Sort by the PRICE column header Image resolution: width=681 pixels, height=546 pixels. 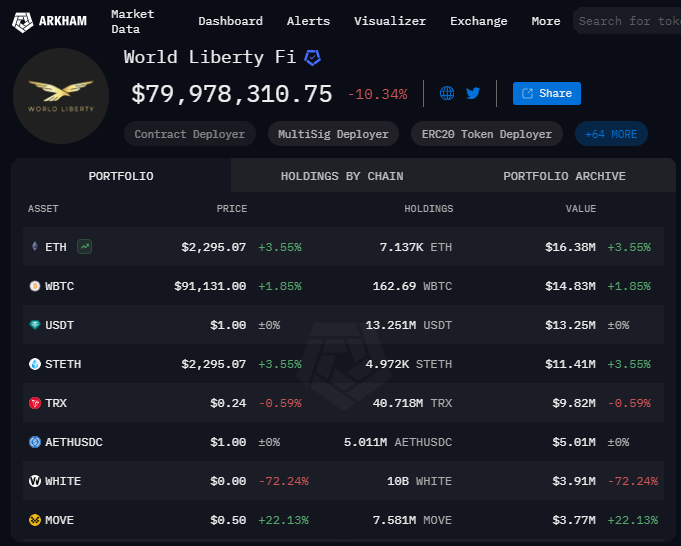click(x=231, y=209)
